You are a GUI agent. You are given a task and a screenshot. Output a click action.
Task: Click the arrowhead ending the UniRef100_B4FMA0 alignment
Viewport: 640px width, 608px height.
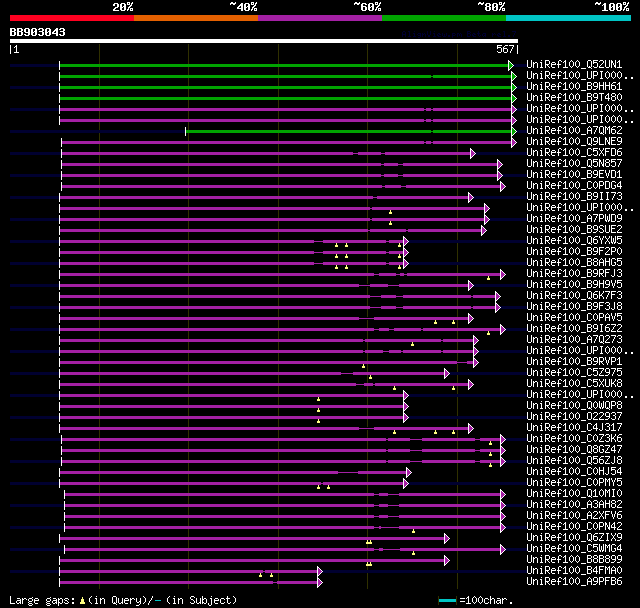[320, 572]
